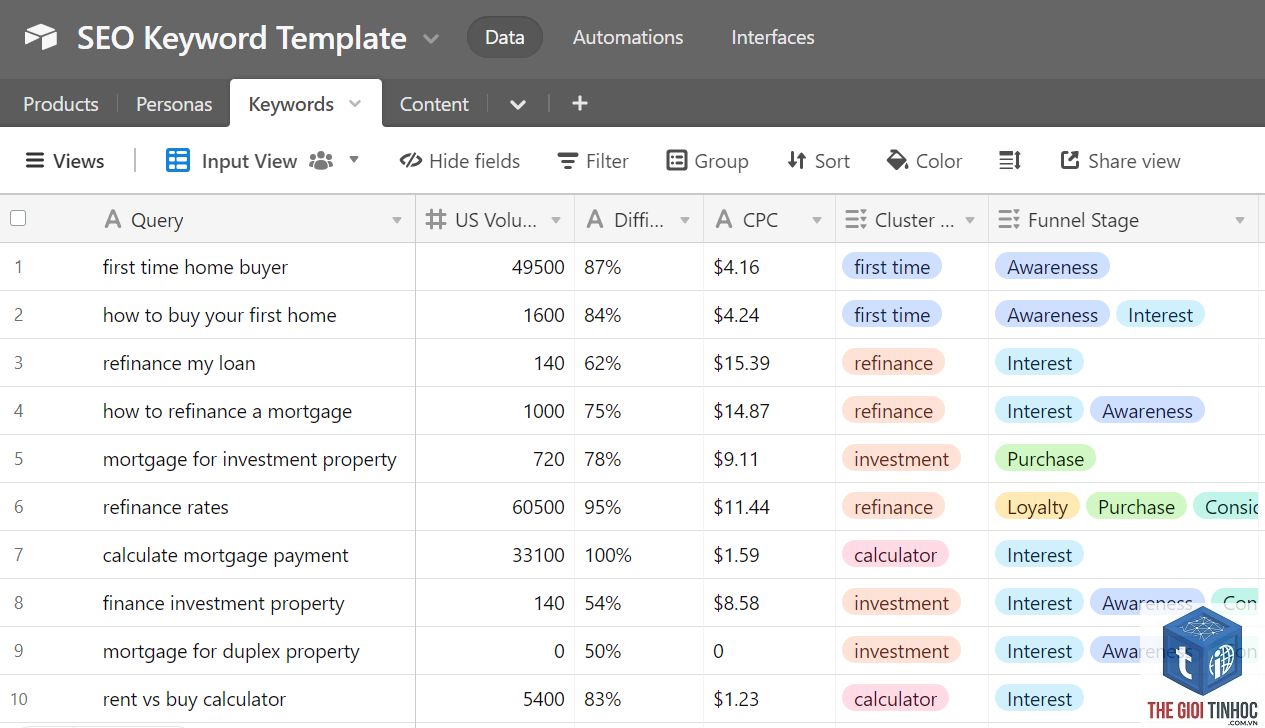Open the Filter menu
Image resolution: width=1265 pixels, height=728 pixels.
[x=593, y=161]
